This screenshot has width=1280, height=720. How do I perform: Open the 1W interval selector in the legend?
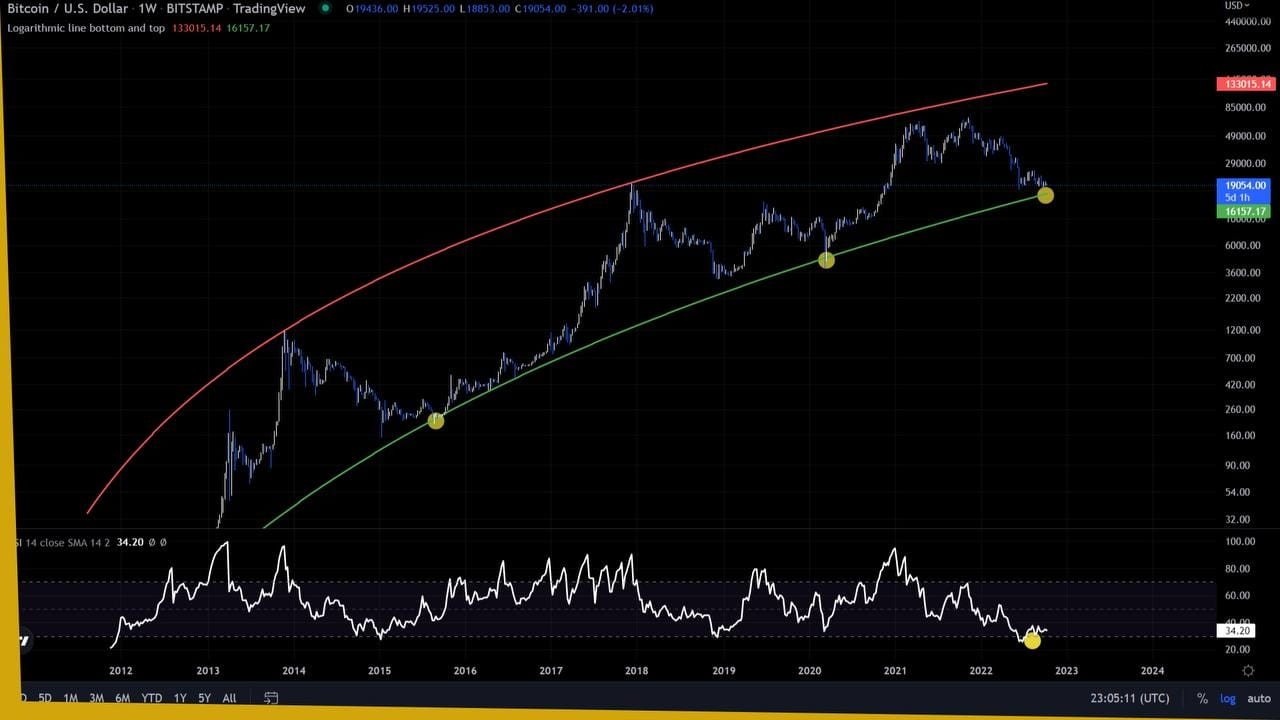click(144, 8)
